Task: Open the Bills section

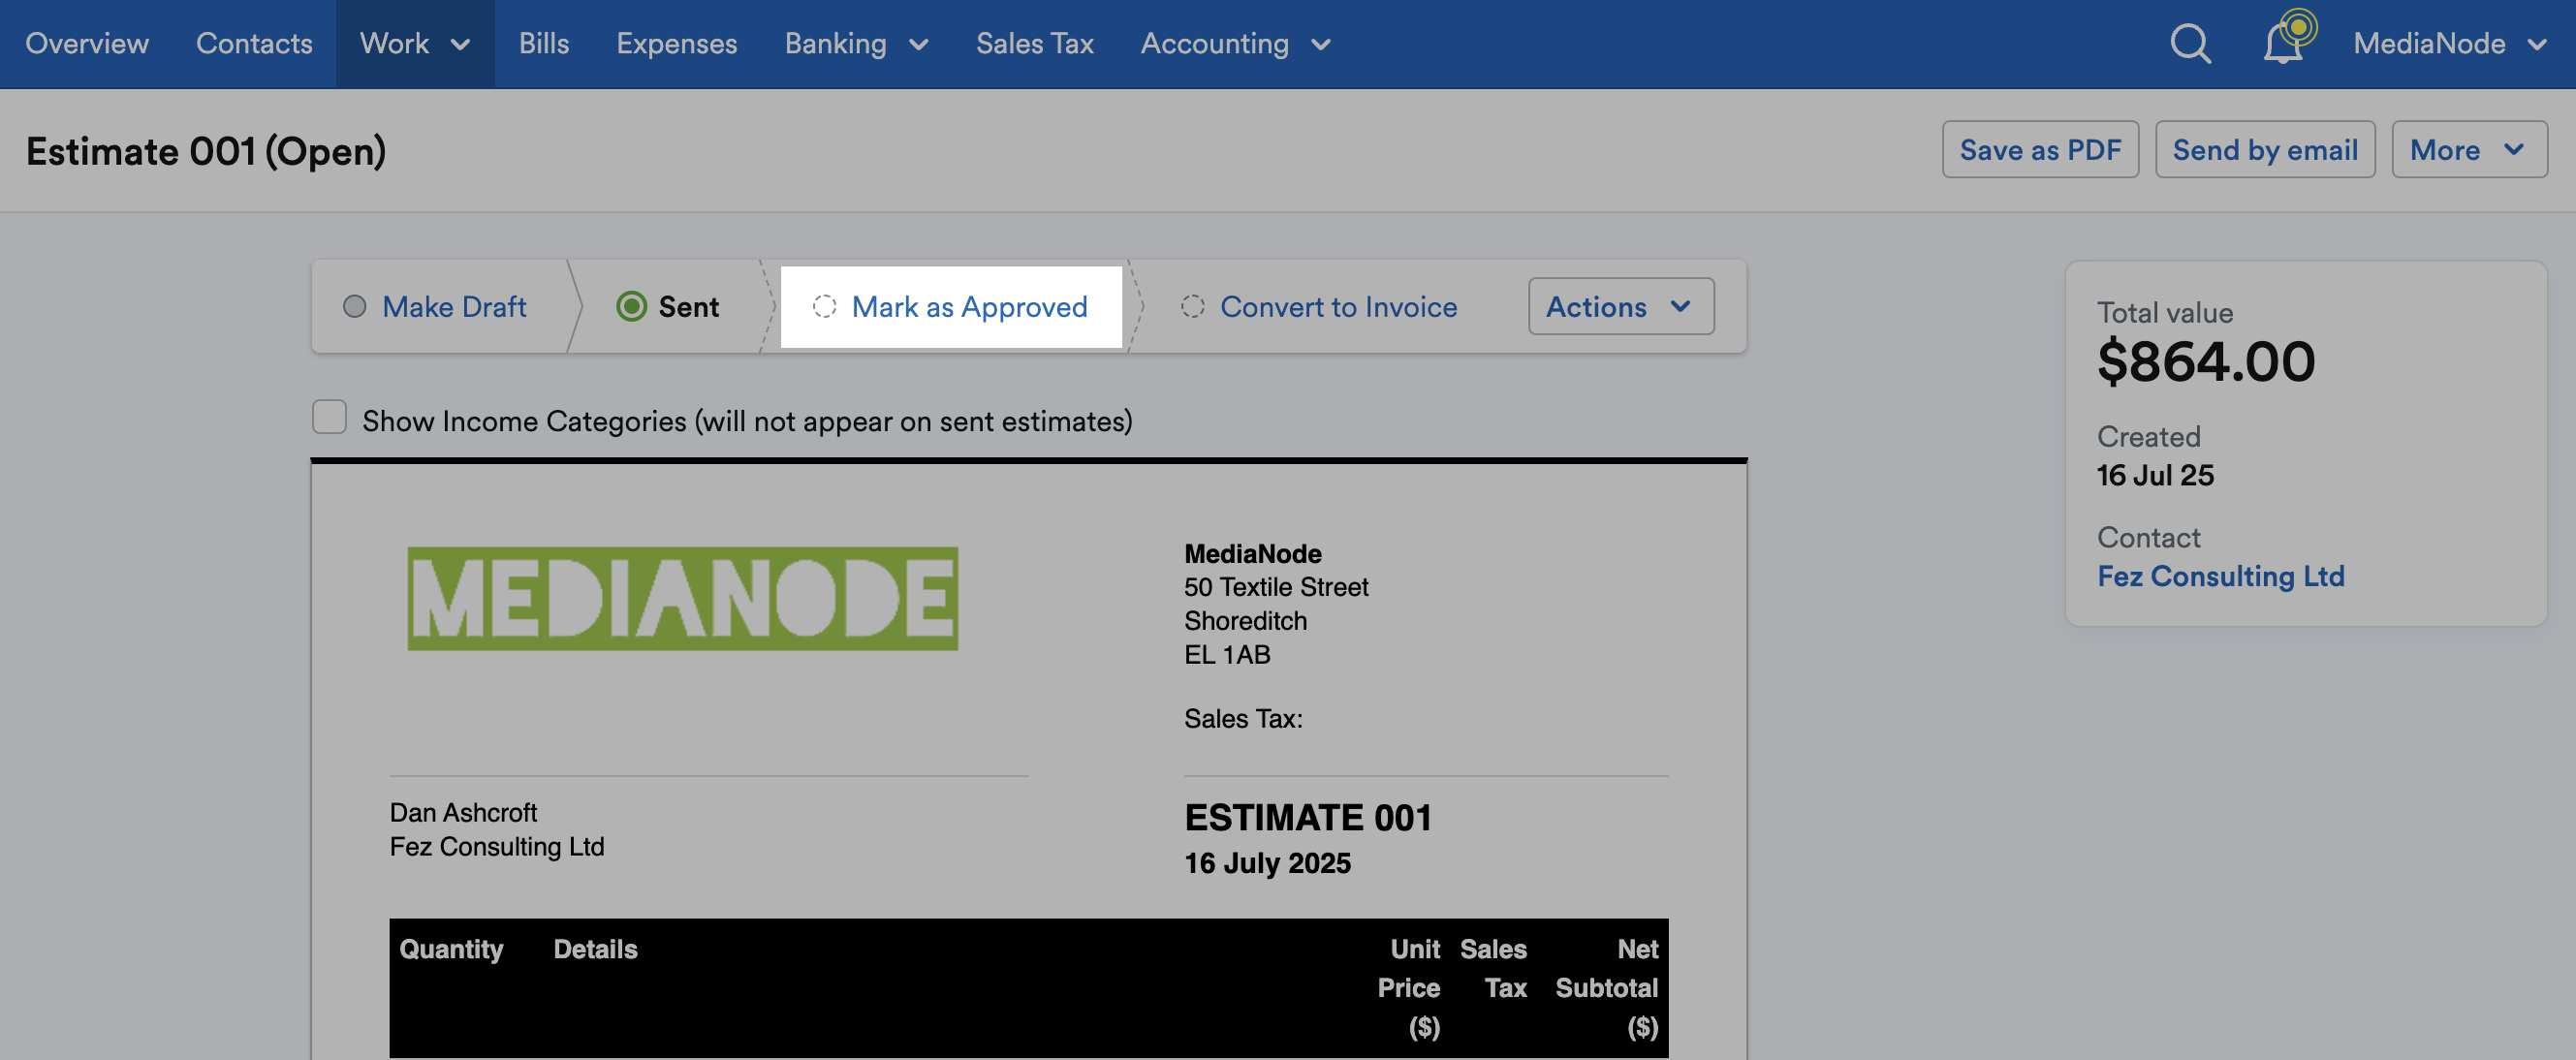Action: coord(544,44)
